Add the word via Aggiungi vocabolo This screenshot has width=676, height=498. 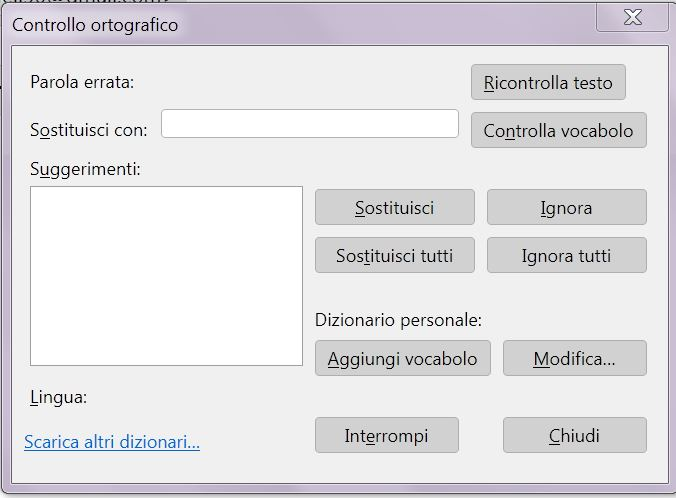pyautogui.click(x=402, y=359)
